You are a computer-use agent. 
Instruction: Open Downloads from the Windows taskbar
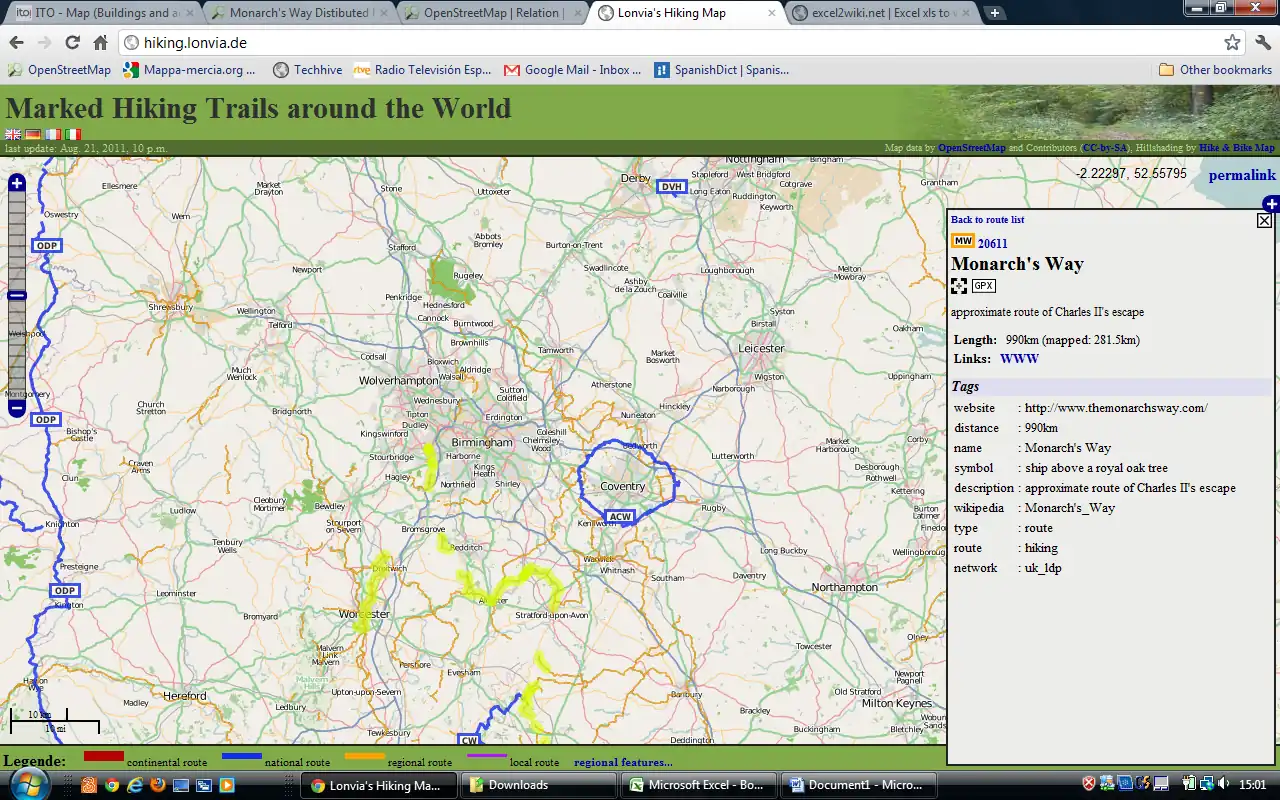click(x=540, y=785)
